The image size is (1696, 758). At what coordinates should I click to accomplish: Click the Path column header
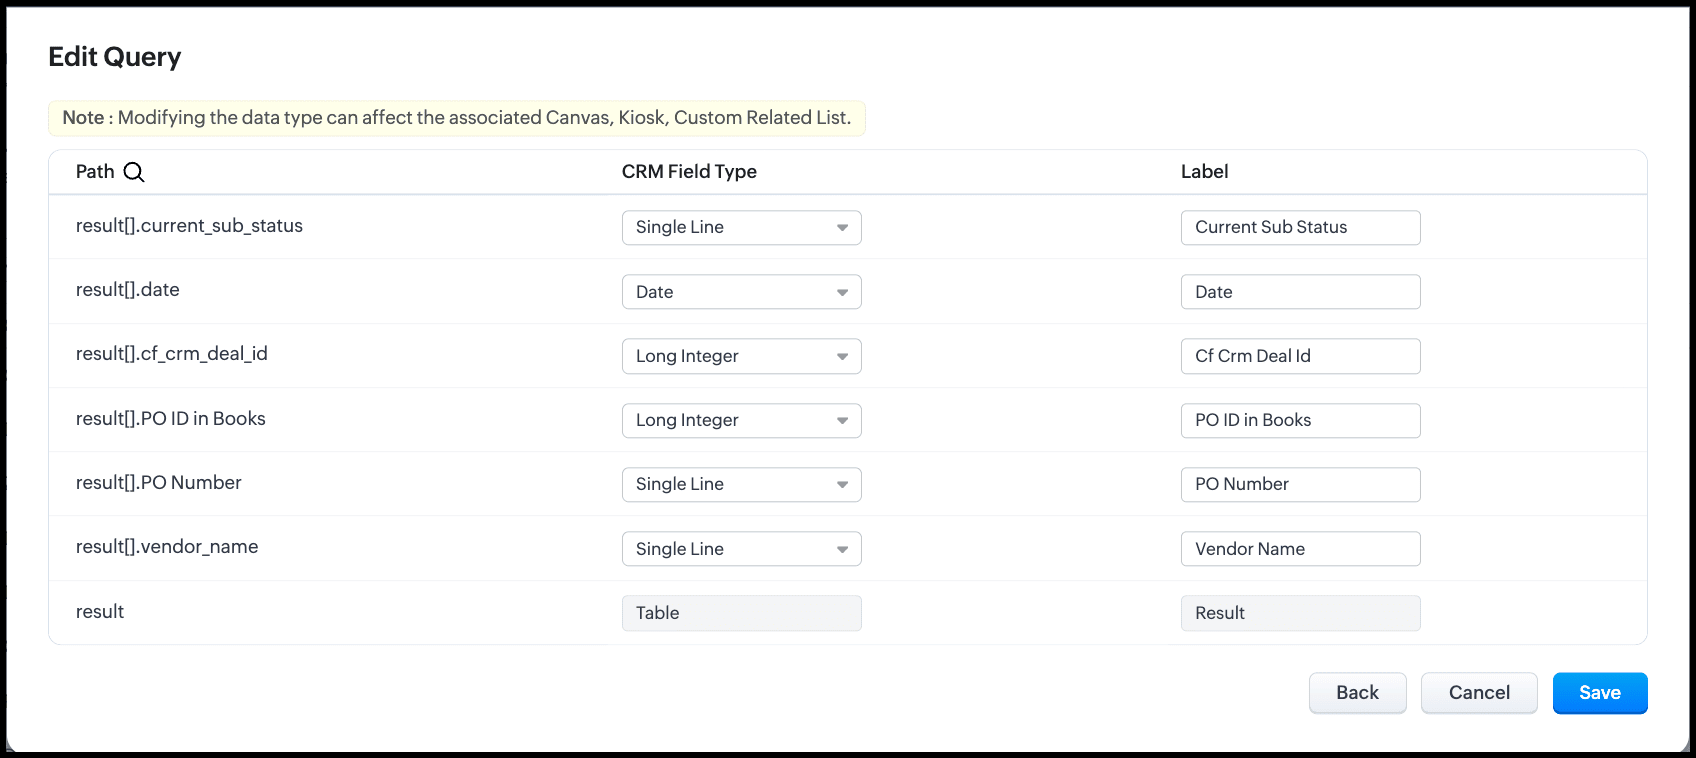pos(95,172)
